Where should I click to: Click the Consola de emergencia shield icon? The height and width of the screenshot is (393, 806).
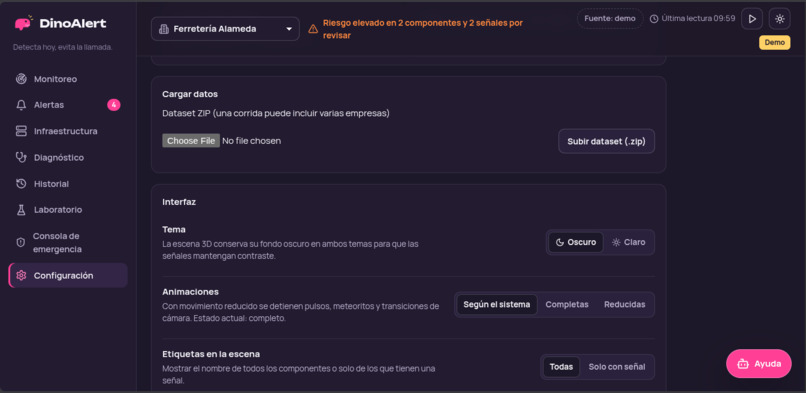coord(21,242)
